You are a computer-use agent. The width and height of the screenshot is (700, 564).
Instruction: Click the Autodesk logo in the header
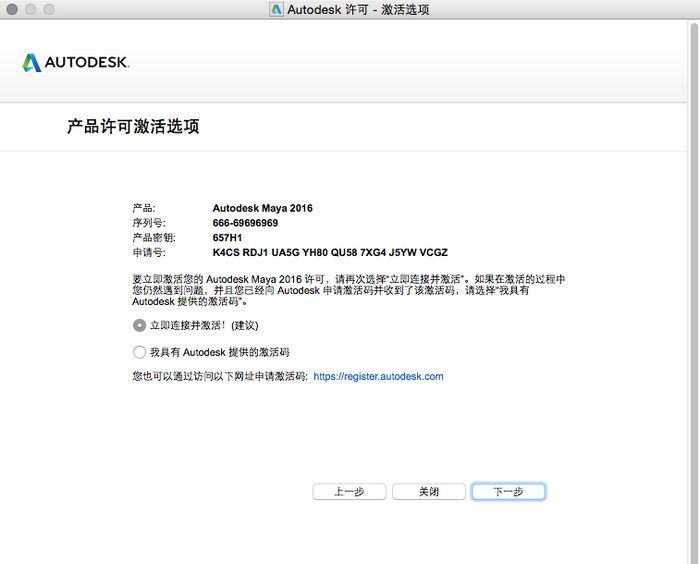(75, 63)
